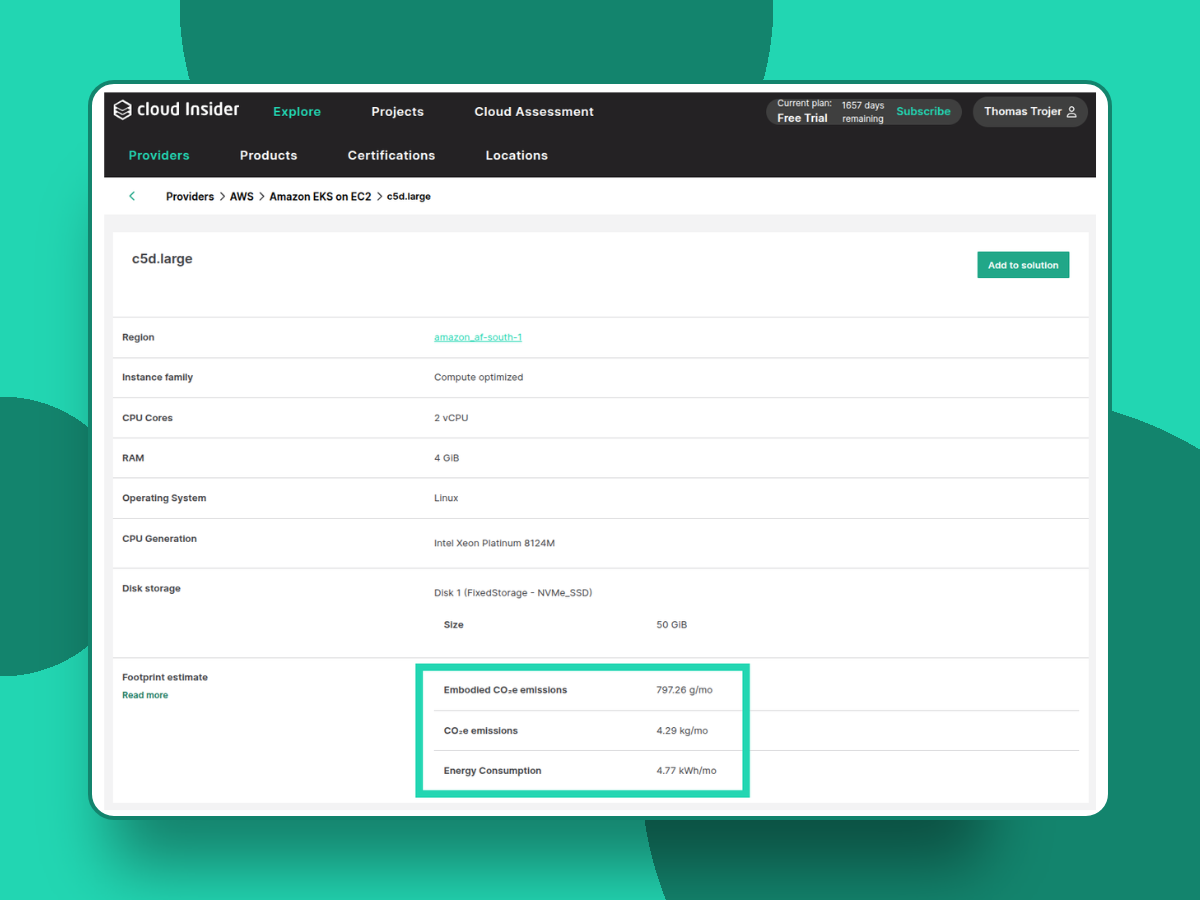Open the Explore menu
The height and width of the screenshot is (900, 1200).
pyautogui.click(x=297, y=112)
